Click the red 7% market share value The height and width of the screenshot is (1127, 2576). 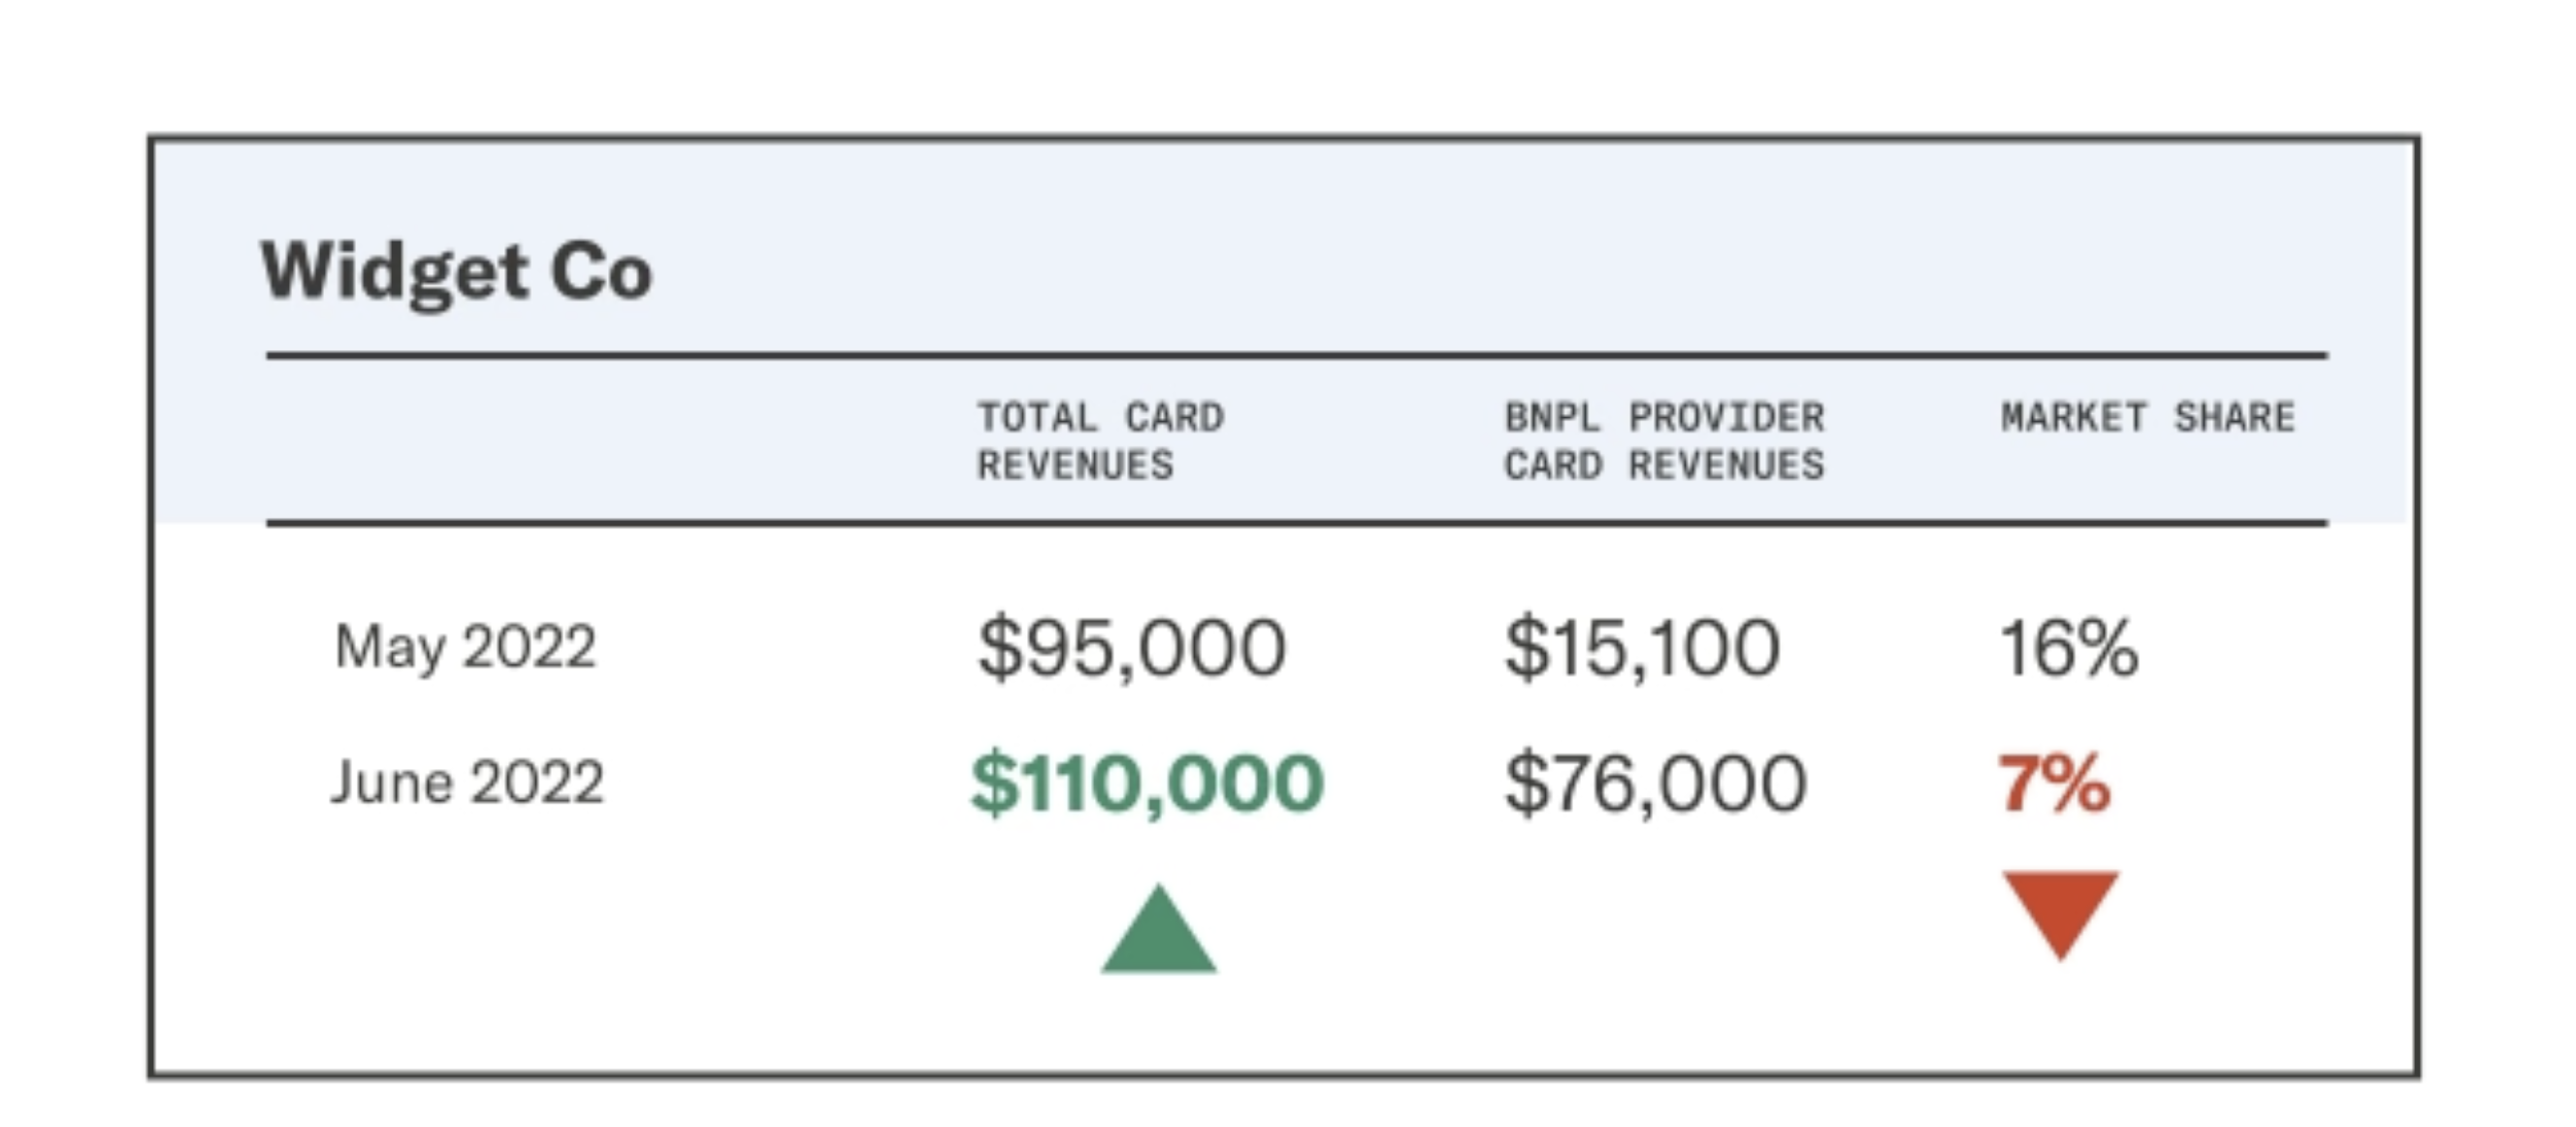point(2054,784)
